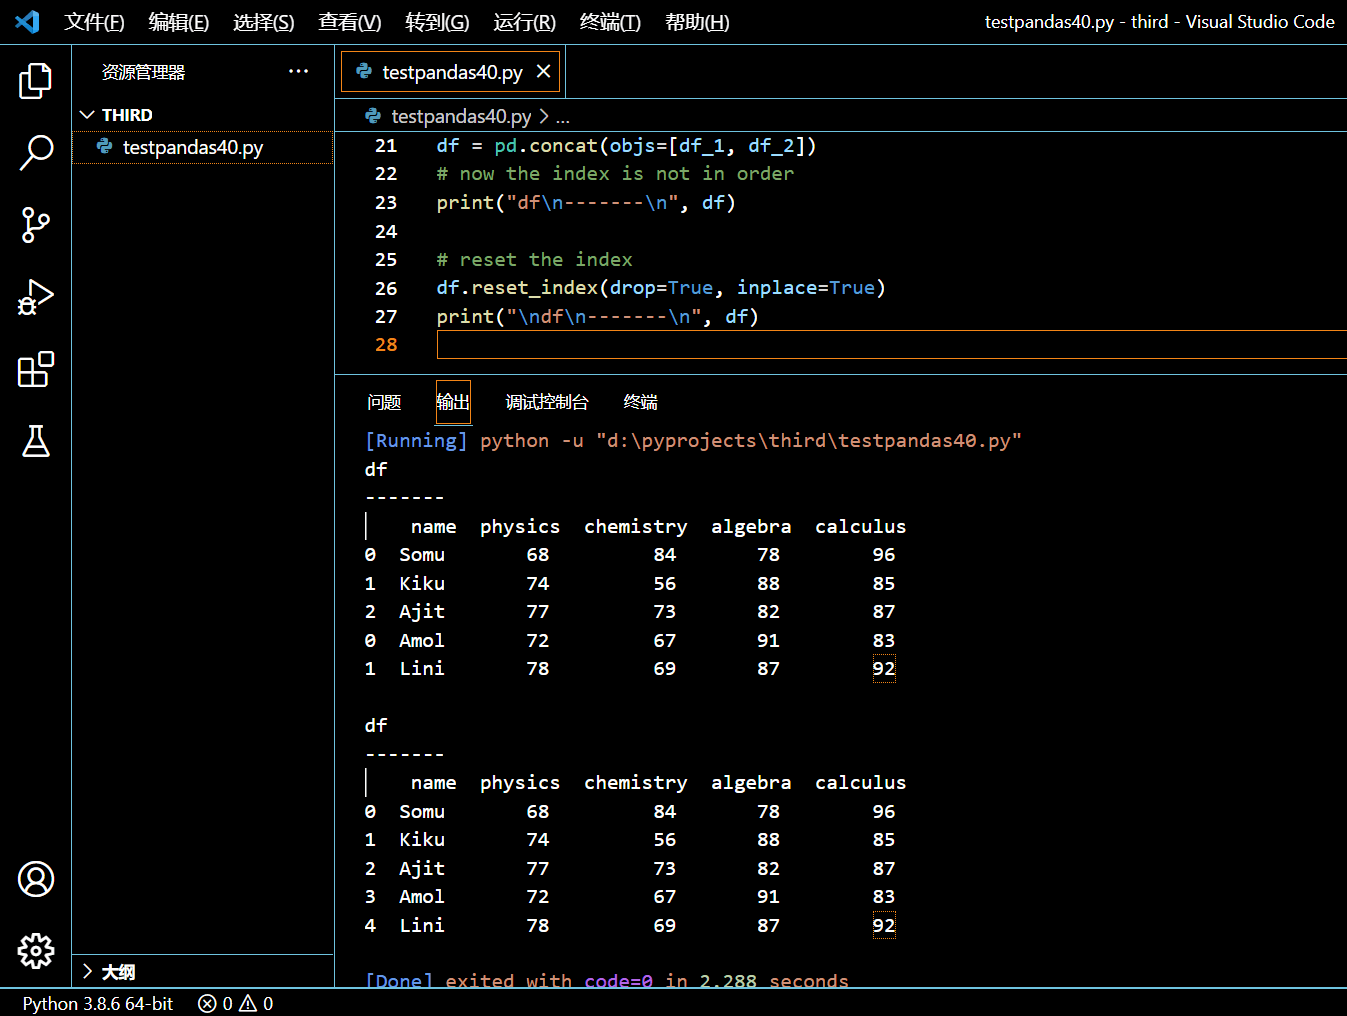This screenshot has width=1347, height=1016.
Task: Click the 资源管理器 explorer title
Action: (143, 72)
